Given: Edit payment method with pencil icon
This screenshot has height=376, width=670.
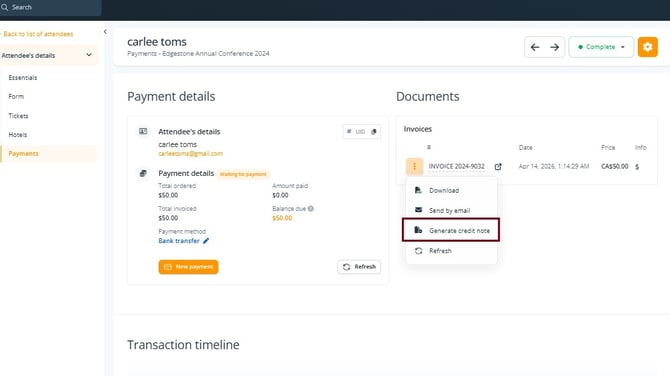Looking at the screenshot, I should (206, 241).
